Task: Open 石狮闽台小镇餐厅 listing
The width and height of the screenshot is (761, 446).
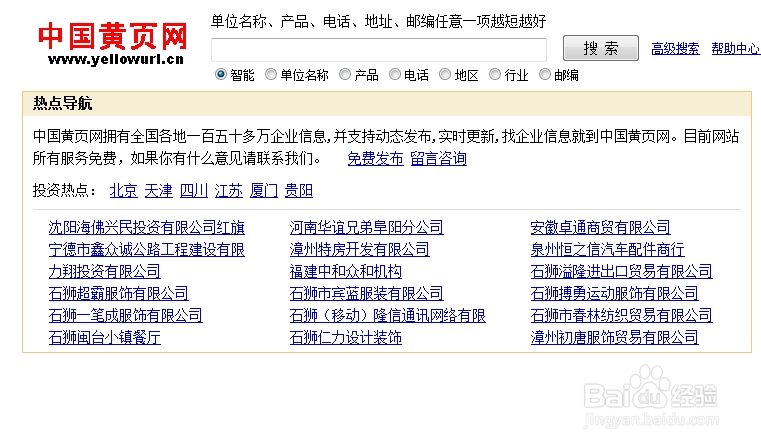Action: 104,337
